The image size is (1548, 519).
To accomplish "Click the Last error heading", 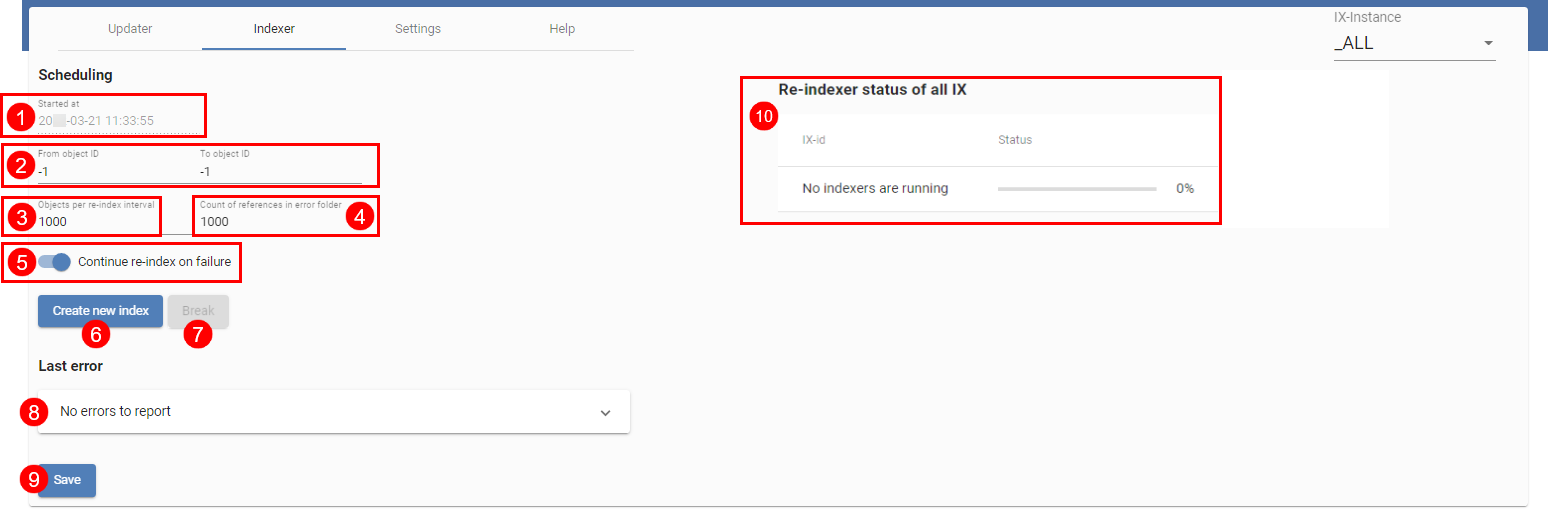I will click(x=70, y=366).
